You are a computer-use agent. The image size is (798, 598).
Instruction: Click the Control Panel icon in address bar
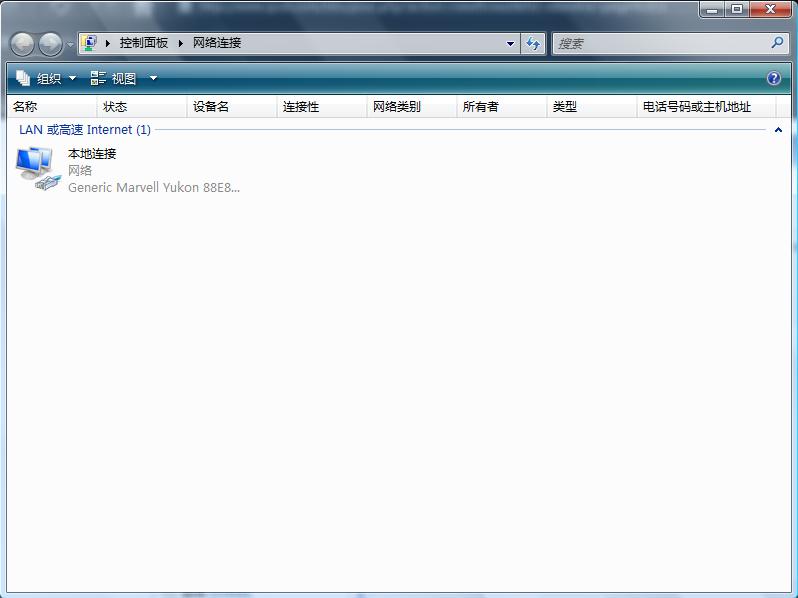point(90,43)
